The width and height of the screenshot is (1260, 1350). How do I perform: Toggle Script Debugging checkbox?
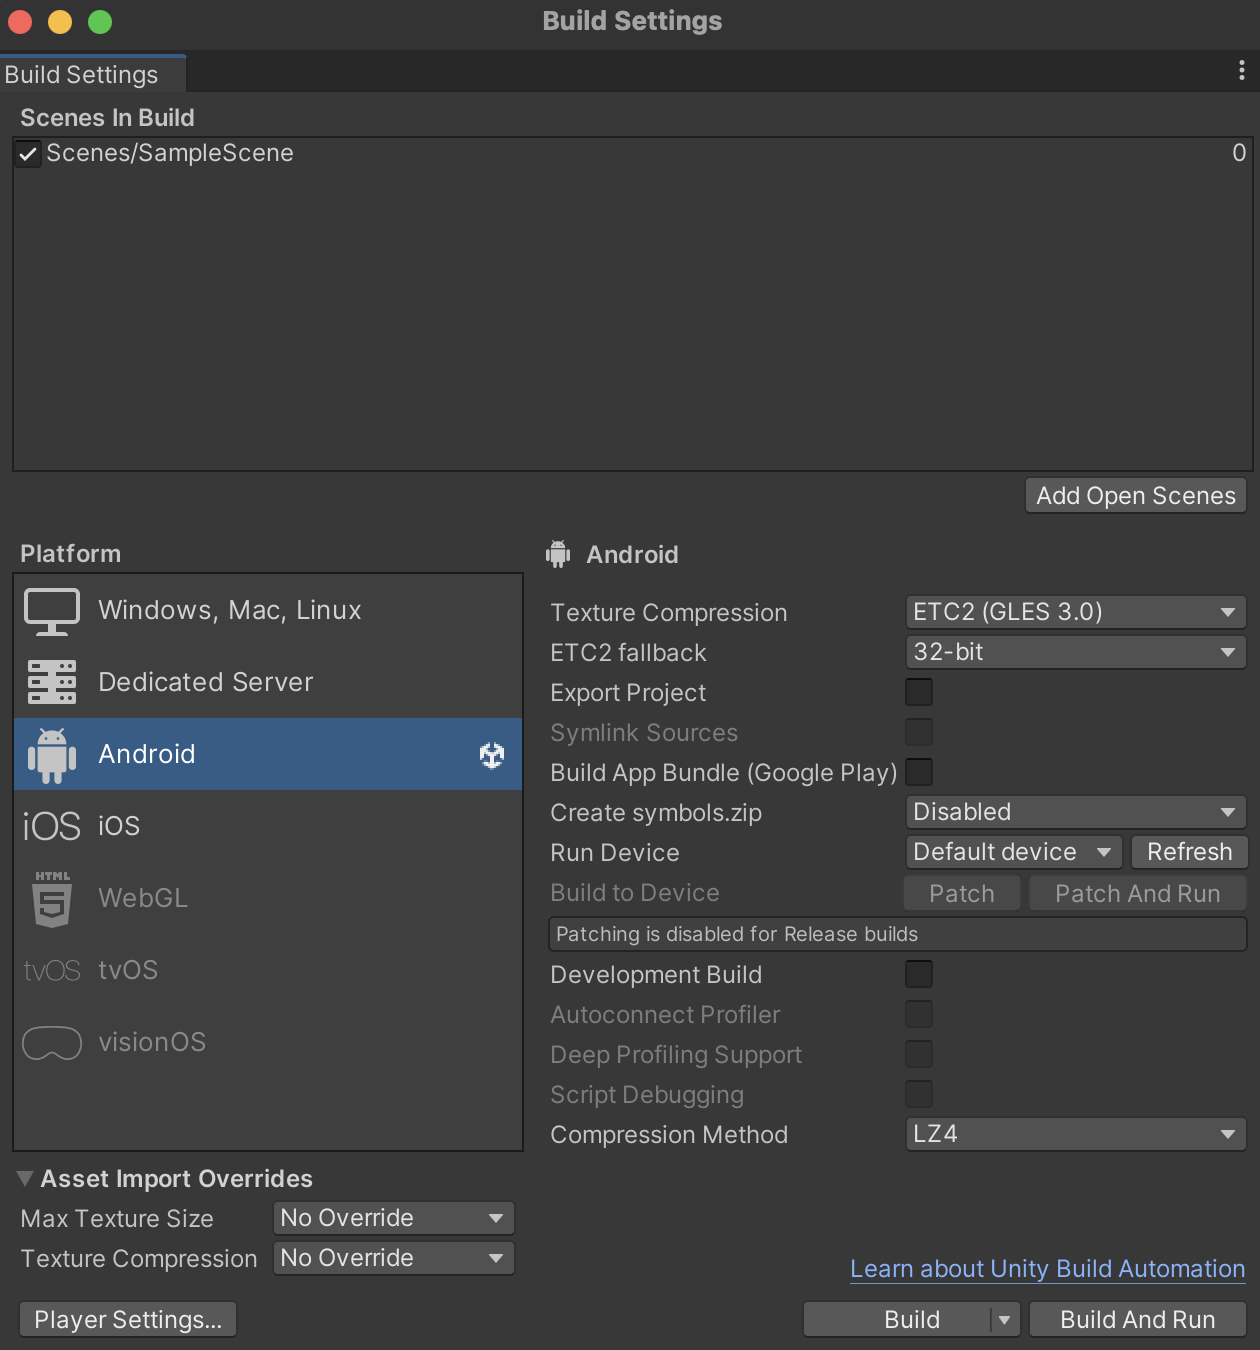[919, 1094]
